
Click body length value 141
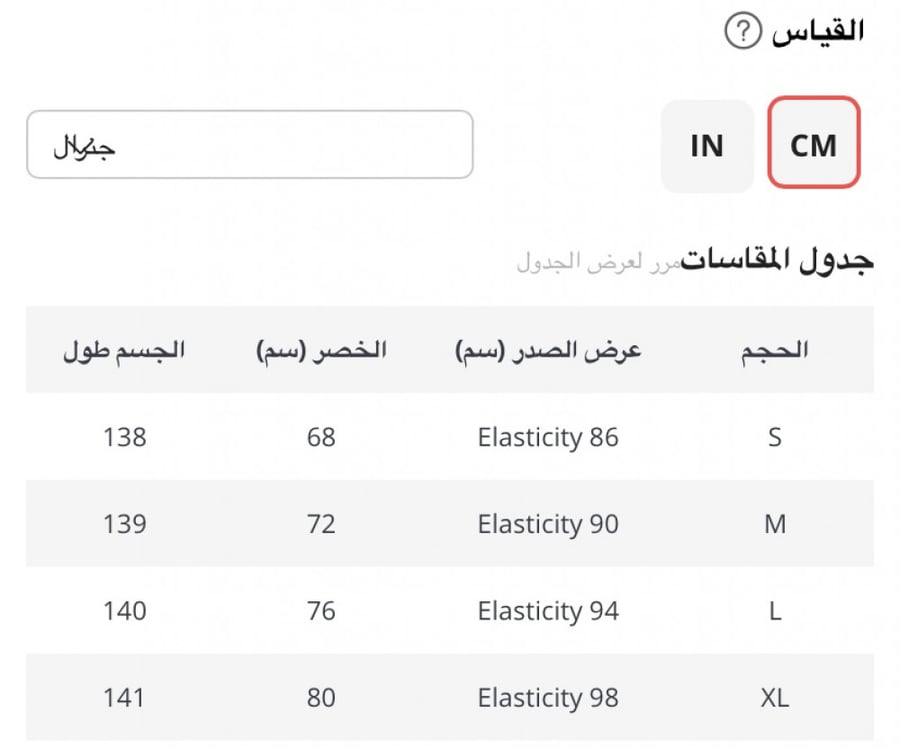[x=124, y=697]
